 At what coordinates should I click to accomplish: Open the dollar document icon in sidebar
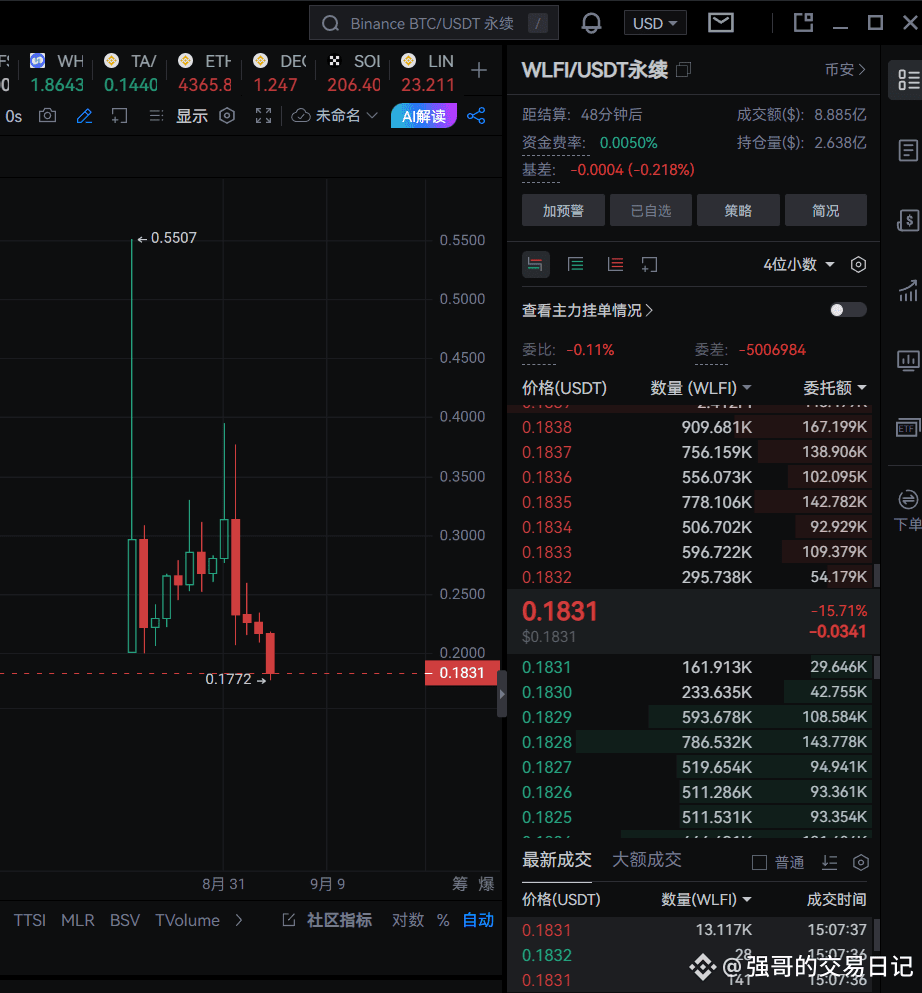(908, 221)
